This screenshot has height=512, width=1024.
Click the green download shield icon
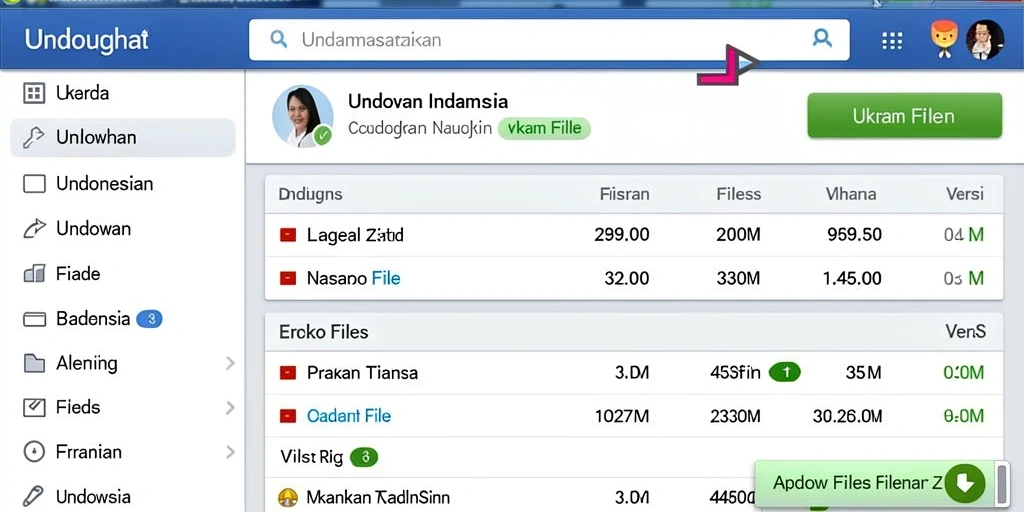click(x=965, y=483)
